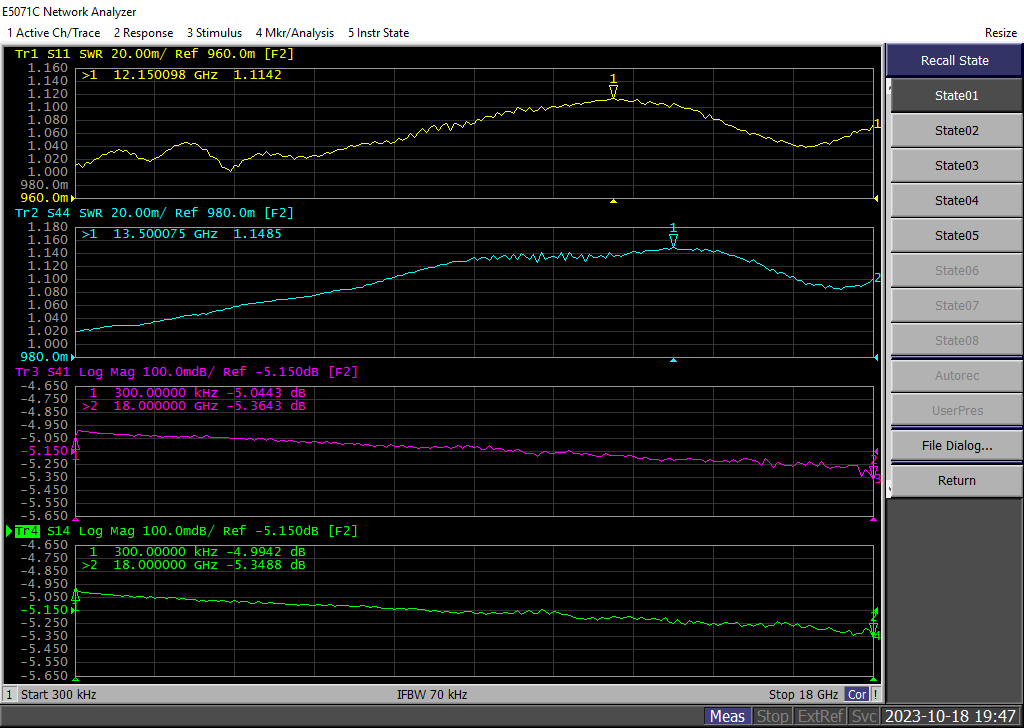Click marker 1 triangle on the yellow S11 trace
1024x728 pixels.
613,91
